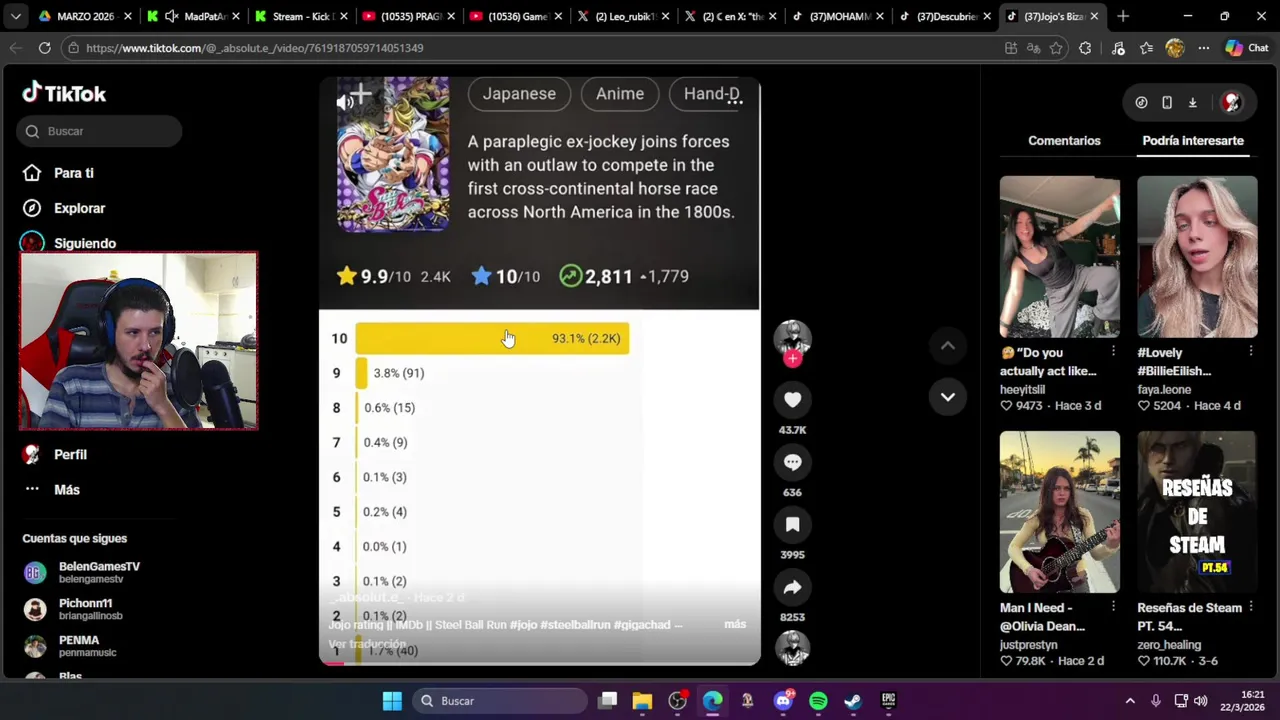Open options for "Do you actually" video
This screenshot has height=720, width=1280.
pyautogui.click(x=1113, y=352)
